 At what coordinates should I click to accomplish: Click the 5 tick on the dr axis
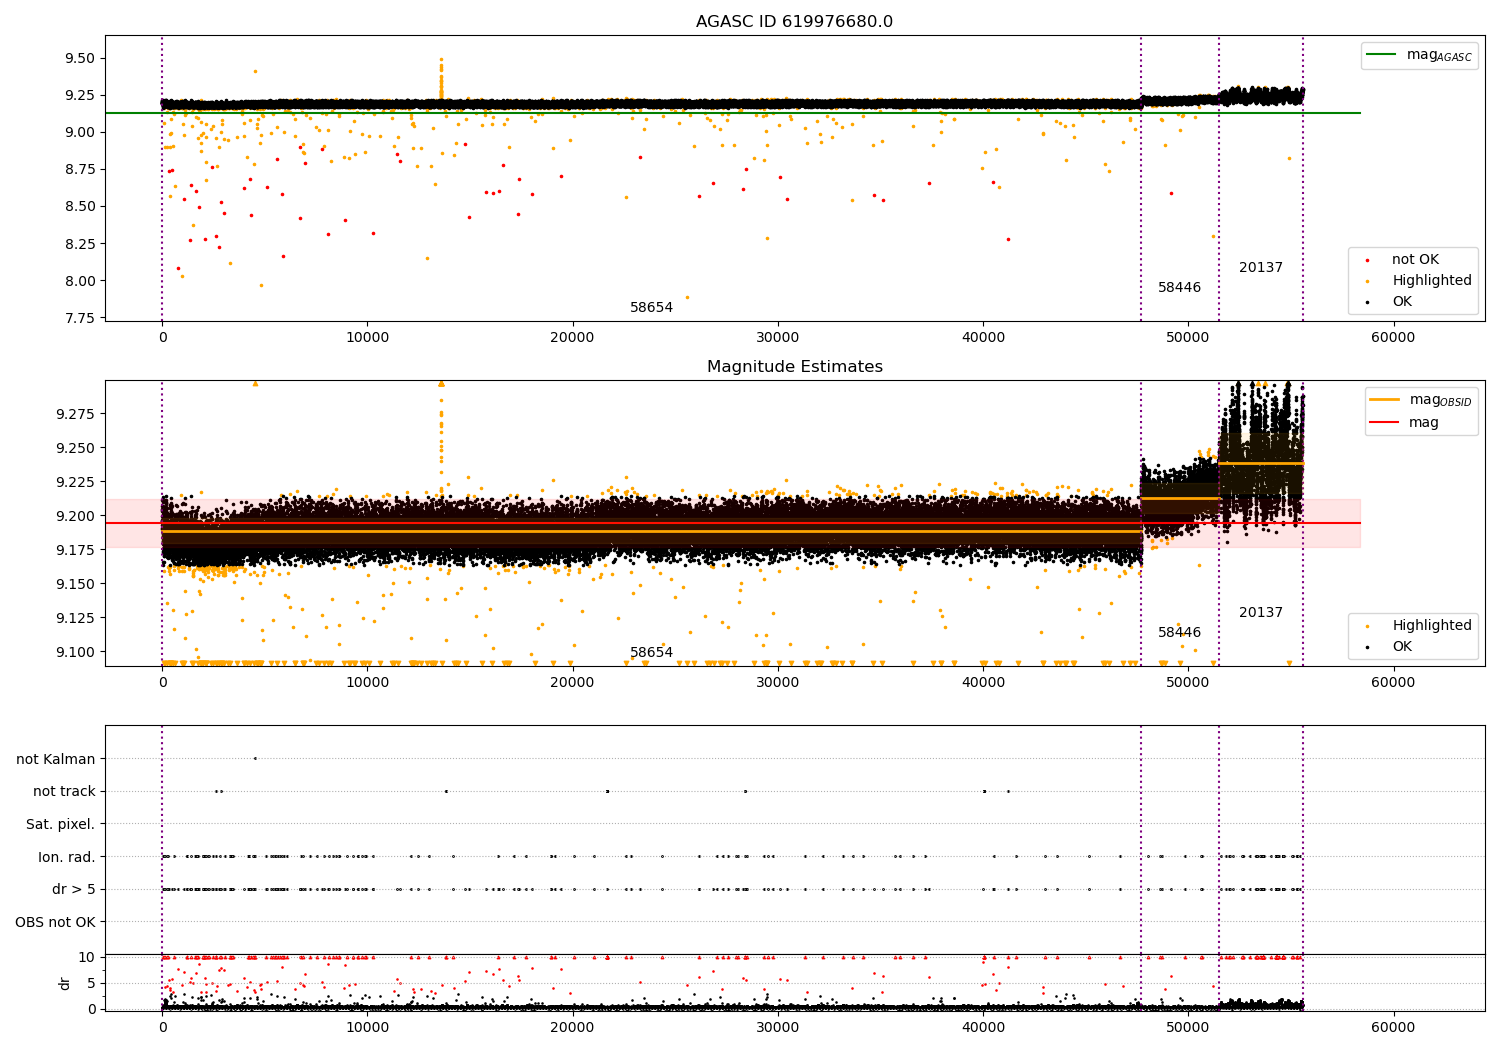91,984
